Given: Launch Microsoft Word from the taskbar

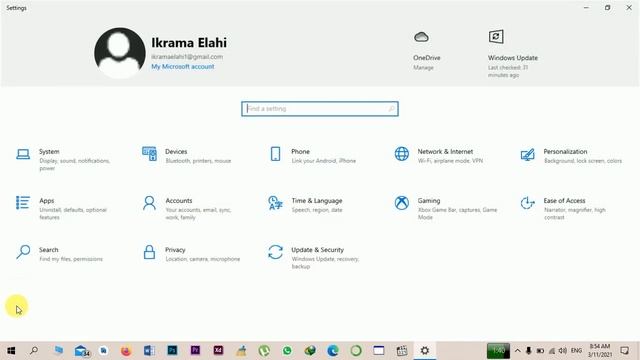Looking at the screenshot, I should tap(149, 351).
